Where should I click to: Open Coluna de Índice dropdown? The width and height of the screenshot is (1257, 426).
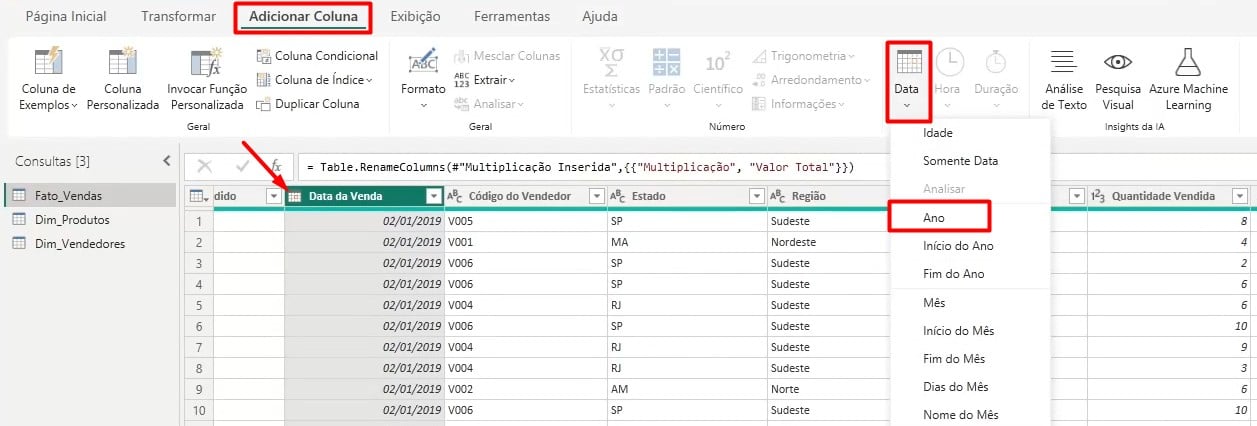(x=315, y=80)
